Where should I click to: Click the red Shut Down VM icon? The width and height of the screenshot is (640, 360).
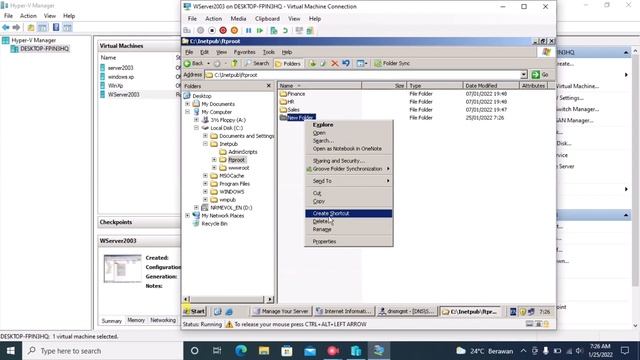coord(223,31)
